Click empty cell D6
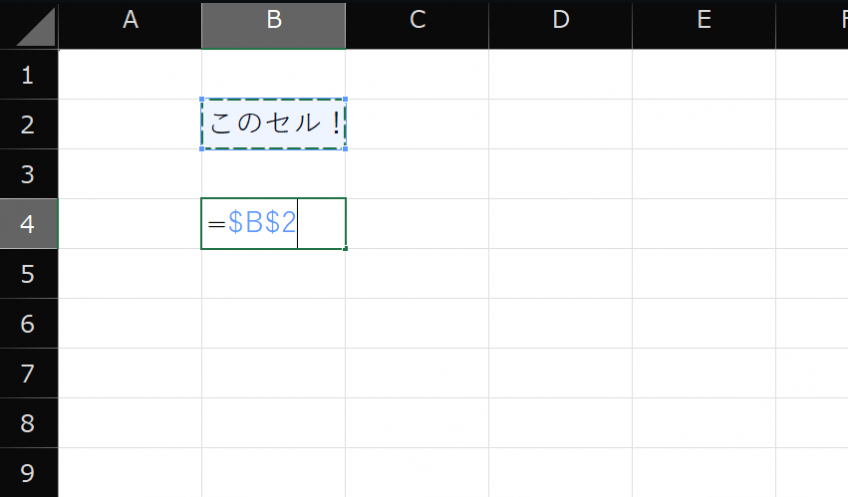The height and width of the screenshot is (497, 848). coord(560,323)
